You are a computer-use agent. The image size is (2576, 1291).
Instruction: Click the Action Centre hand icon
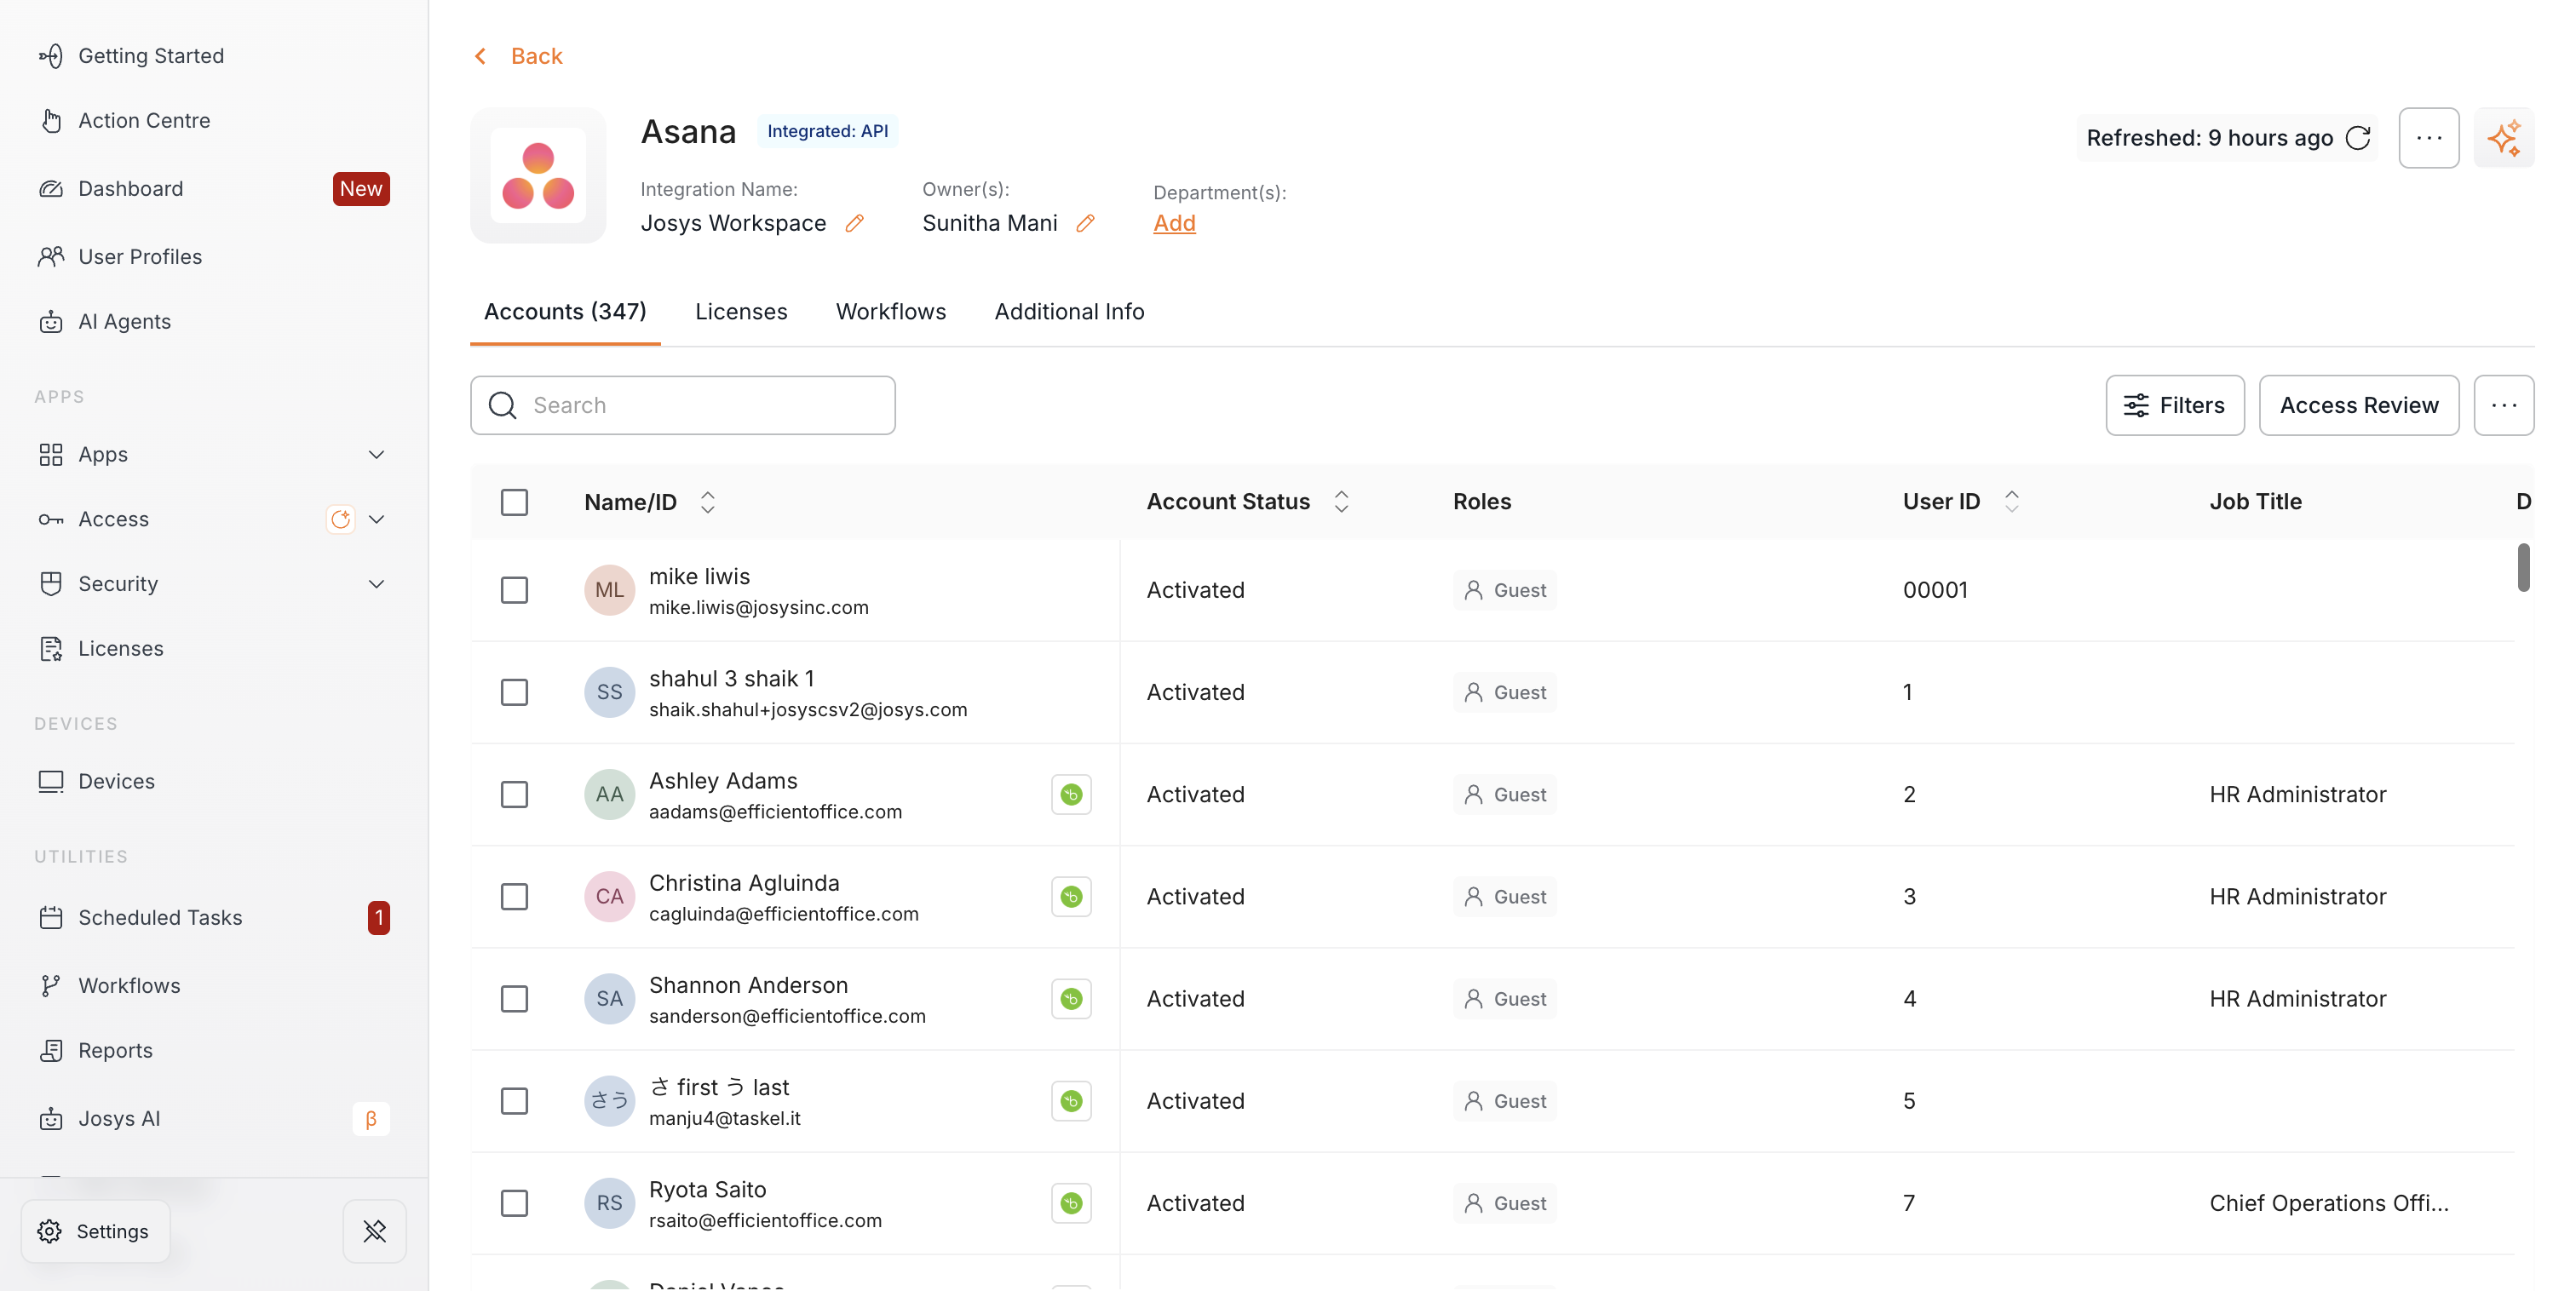tap(51, 120)
